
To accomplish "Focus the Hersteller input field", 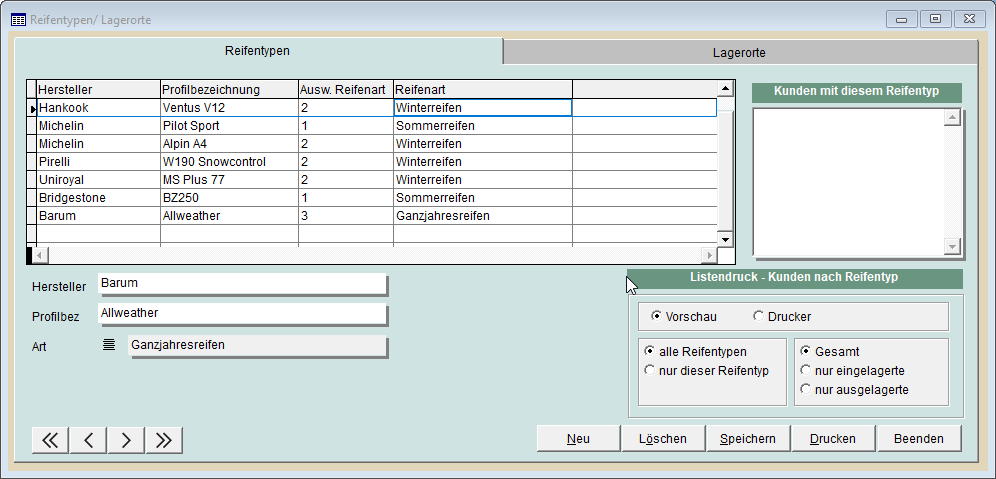I will pyautogui.click(x=242, y=283).
